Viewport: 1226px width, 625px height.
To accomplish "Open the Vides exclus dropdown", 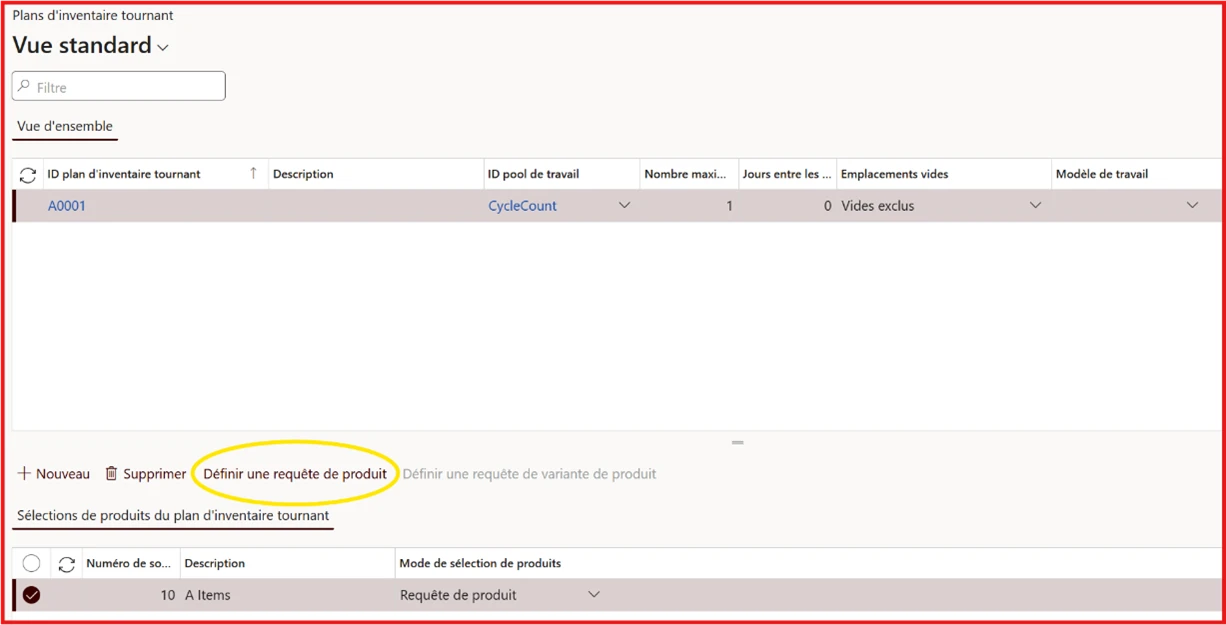I will pyautogui.click(x=1035, y=206).
